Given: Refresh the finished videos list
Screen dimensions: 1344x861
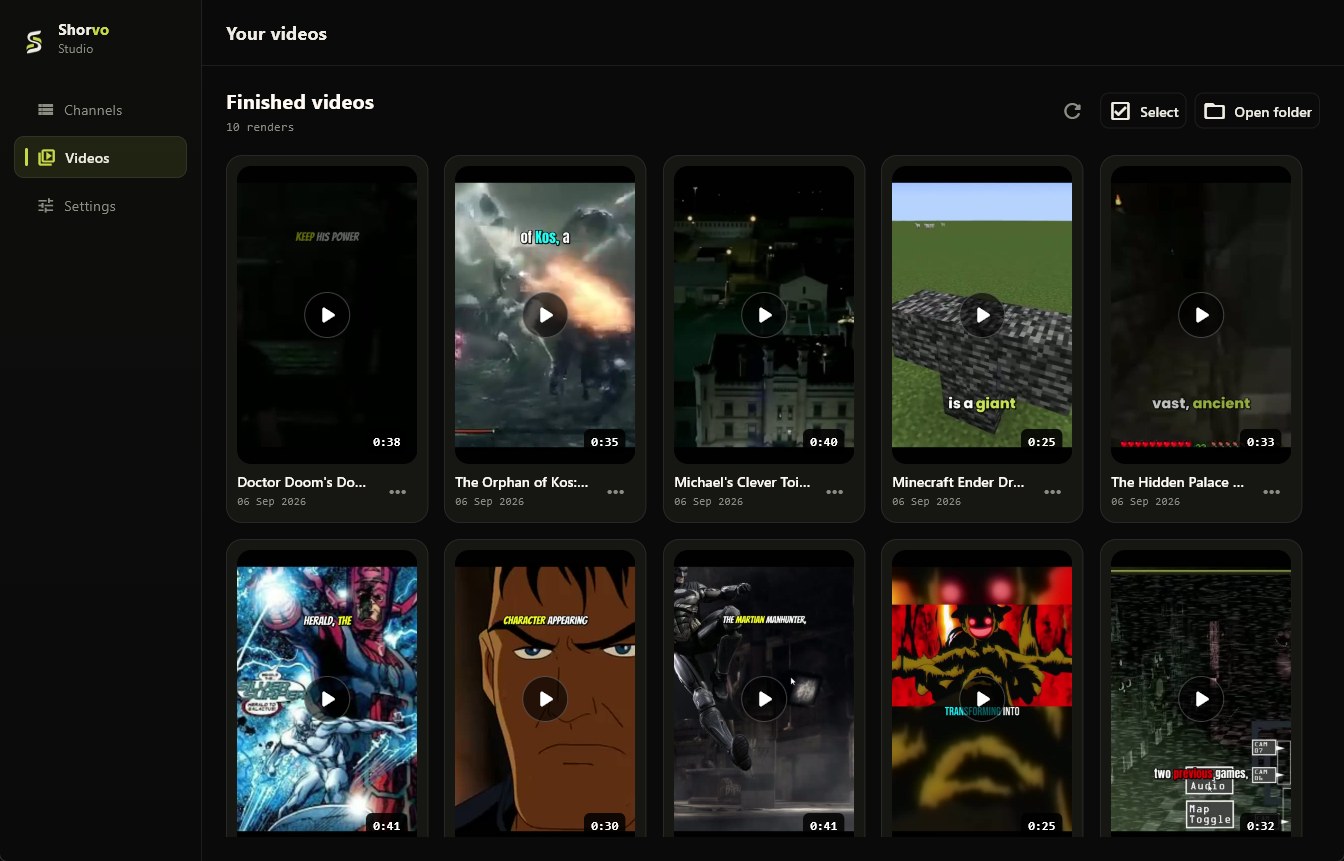Looking at the screenshot, I should click(1072, 111).
